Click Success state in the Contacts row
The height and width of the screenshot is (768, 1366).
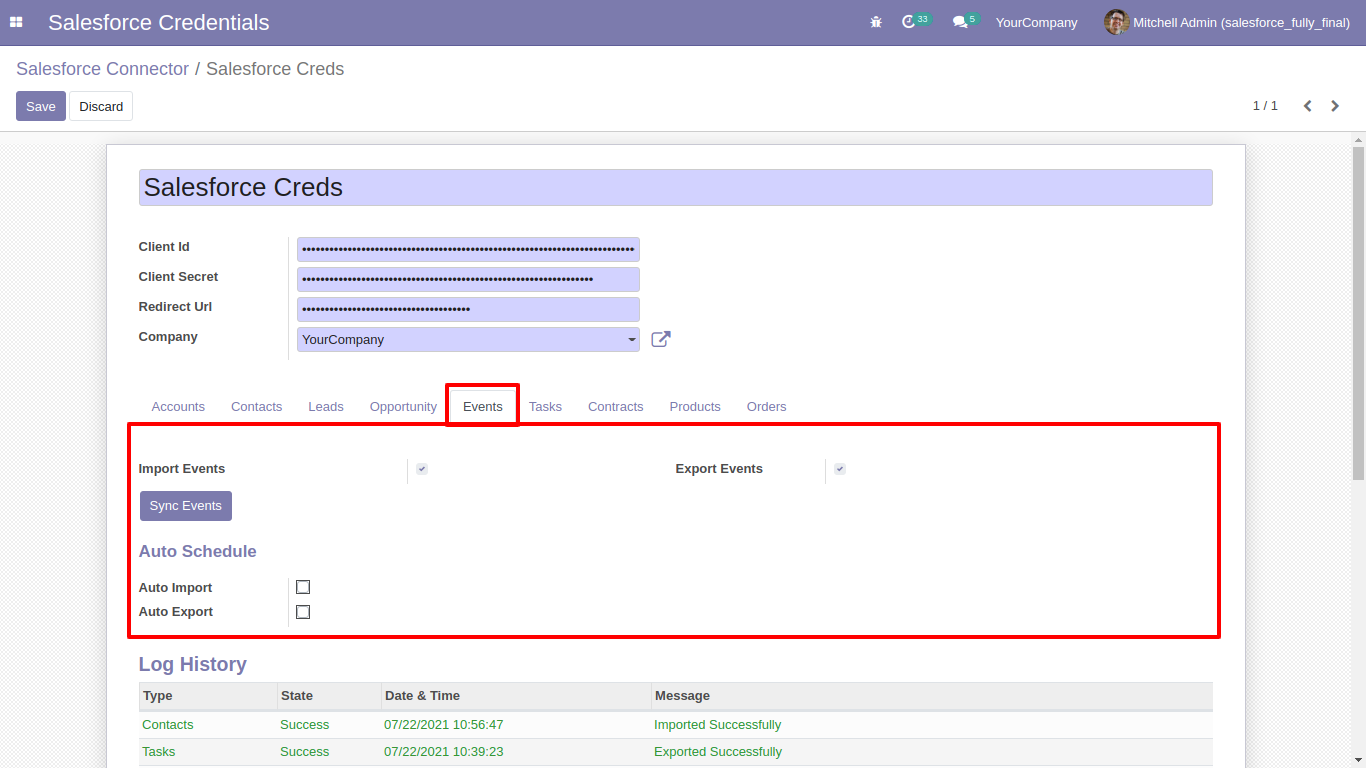point(305,725)
